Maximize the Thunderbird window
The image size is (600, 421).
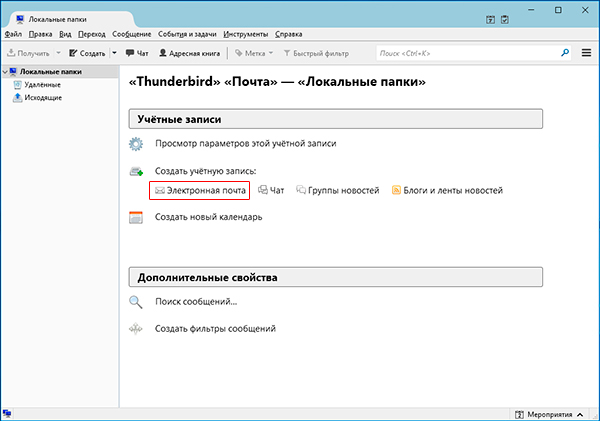pos(558,10)
